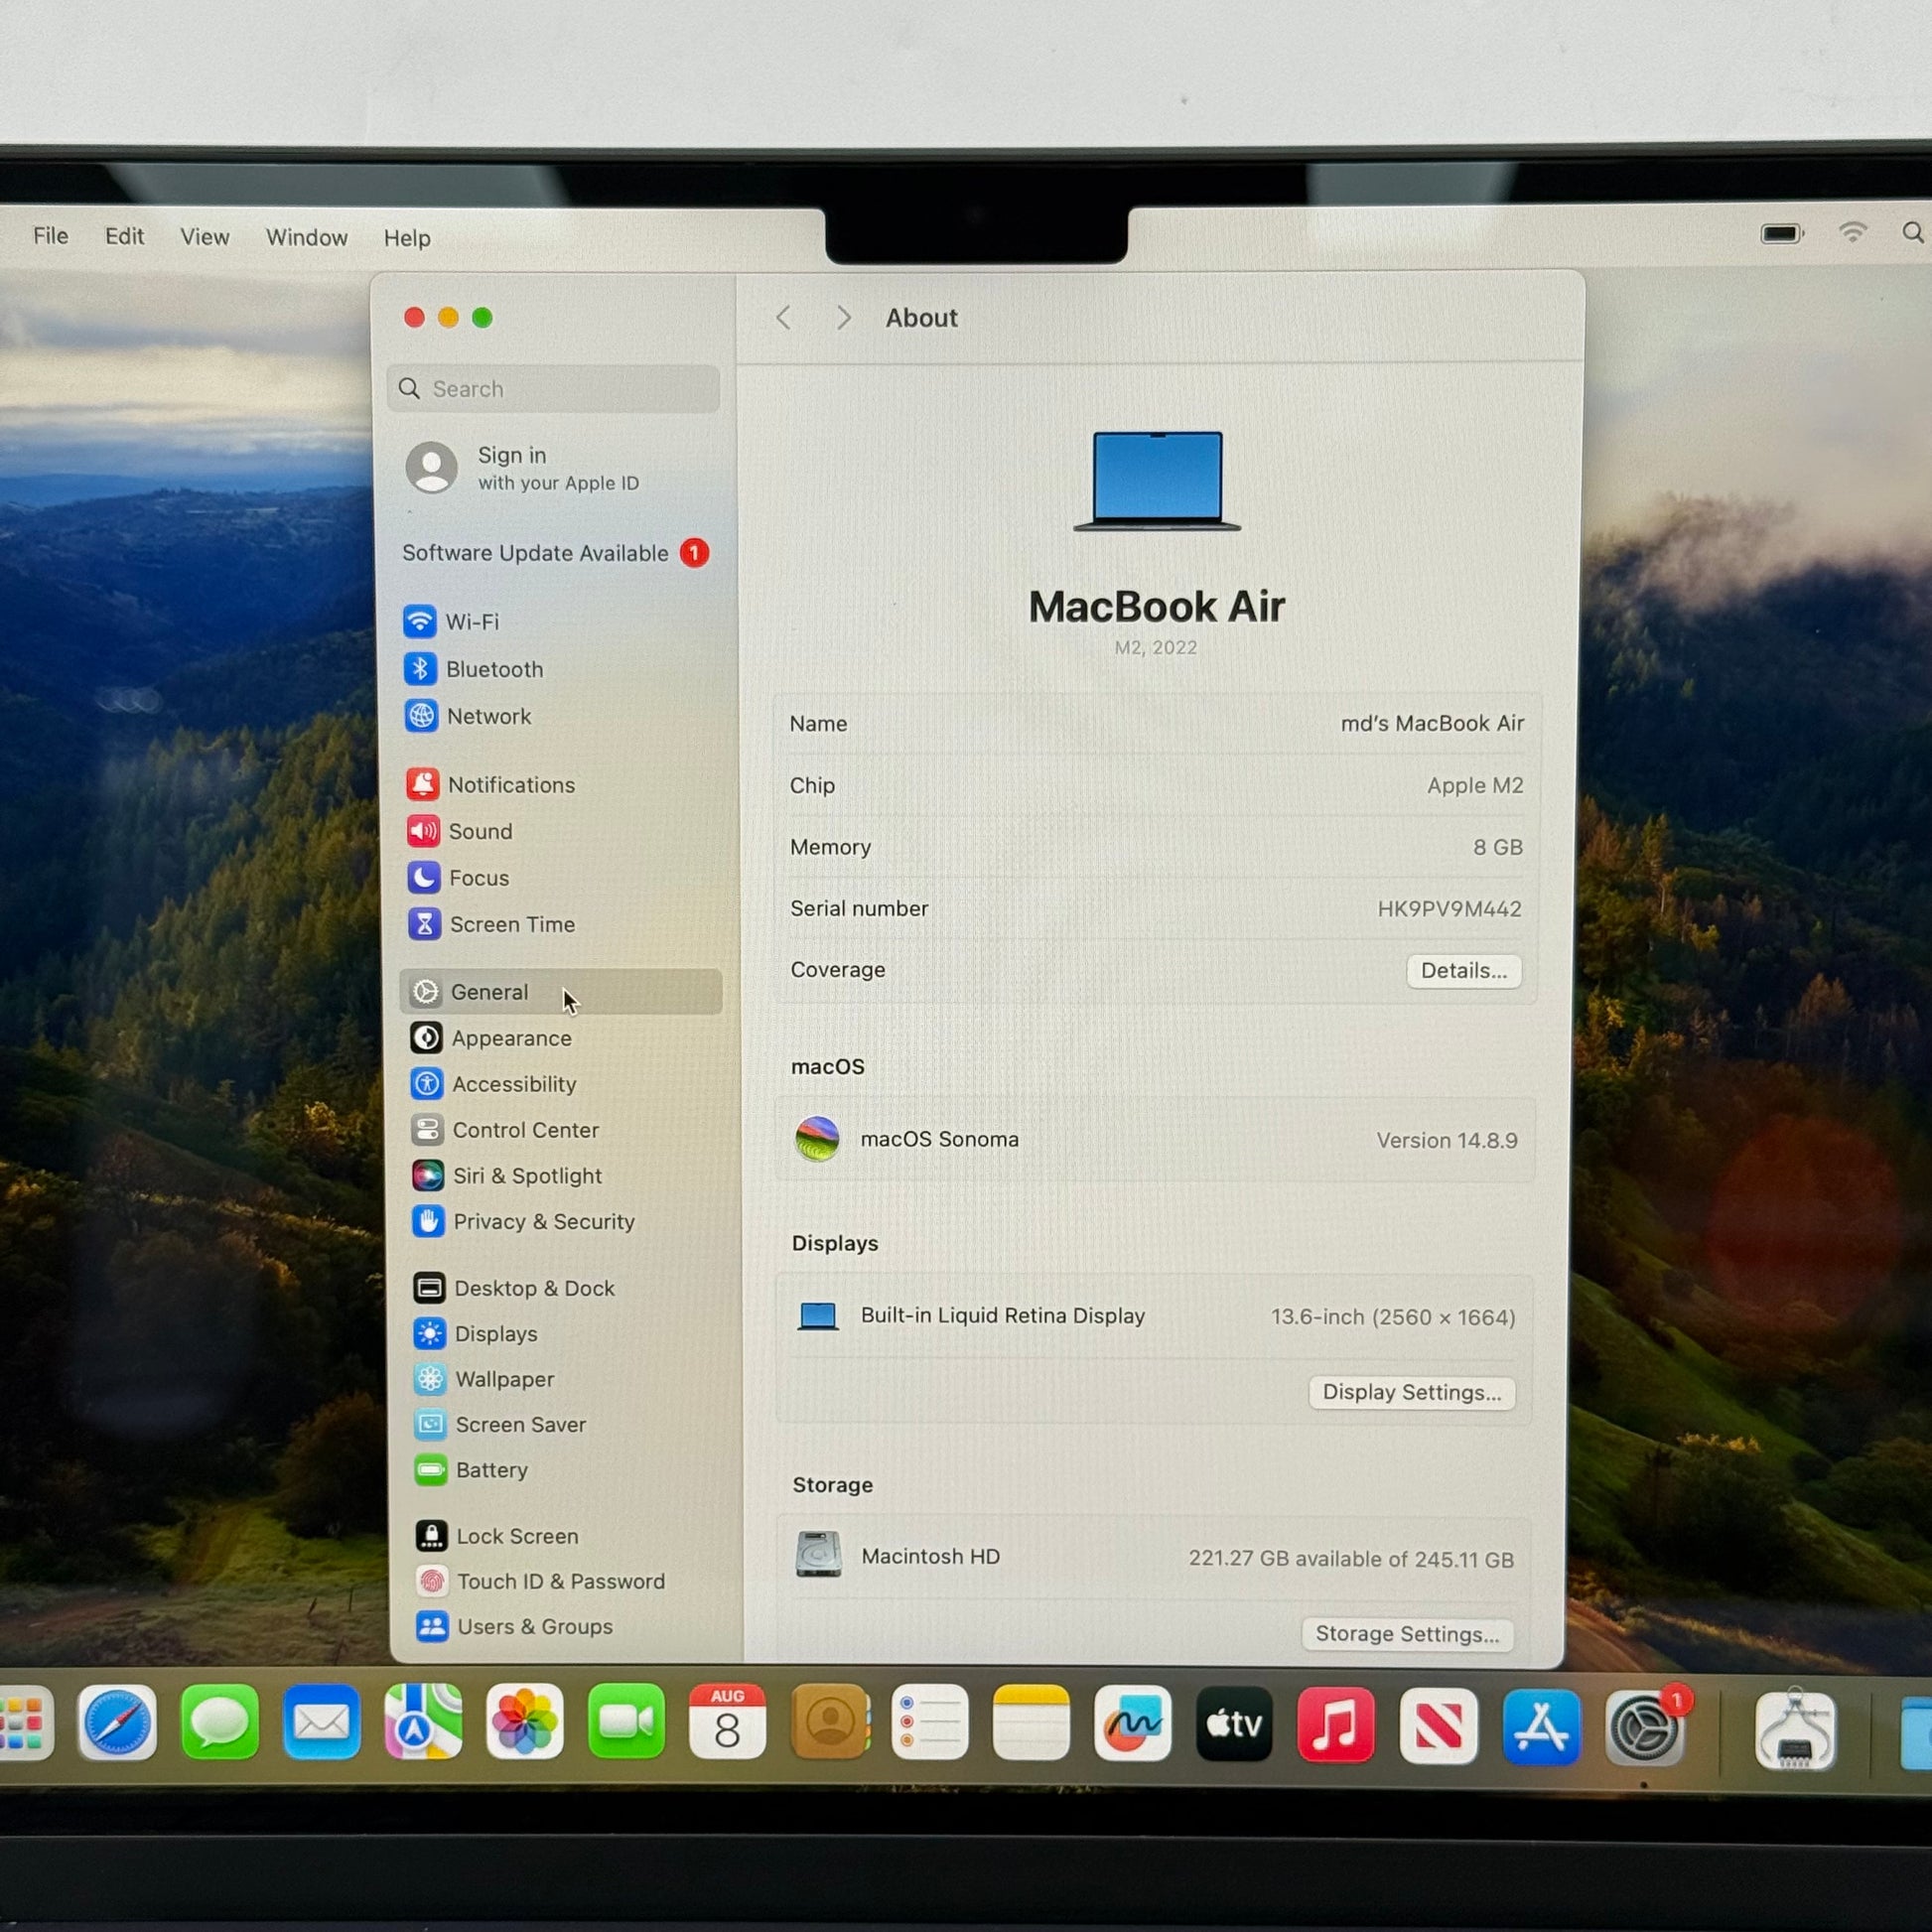Open the File menu

pyautogui.click(x=51, y=236)
